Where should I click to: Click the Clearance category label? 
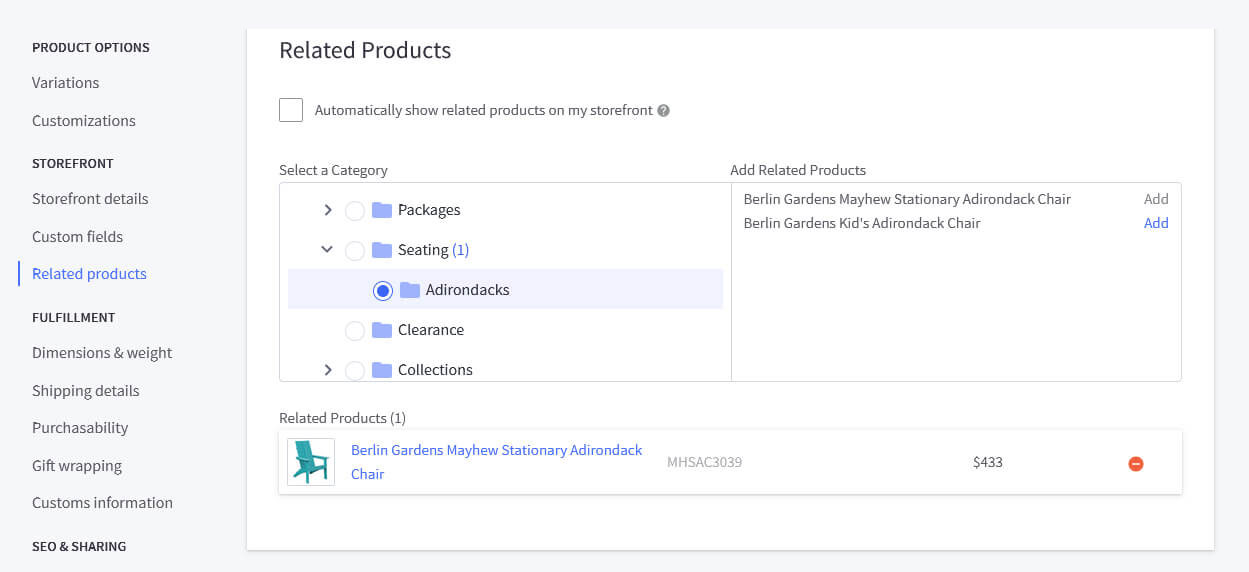(x=431, y=330)
